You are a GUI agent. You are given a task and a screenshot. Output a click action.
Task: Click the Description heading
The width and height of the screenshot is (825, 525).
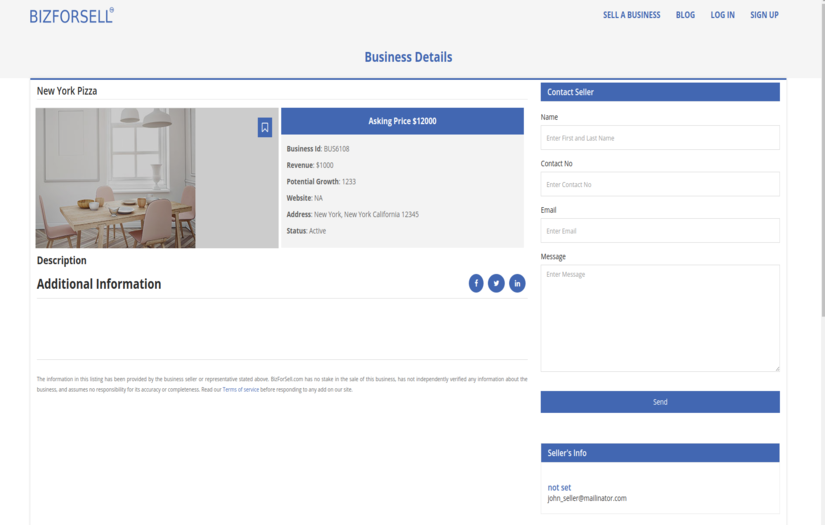62,260
